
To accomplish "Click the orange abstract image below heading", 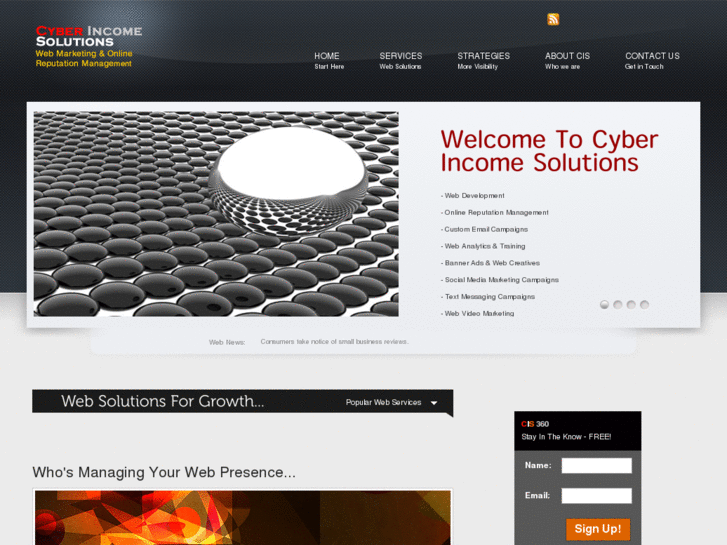I will click(x=242, y=517).
